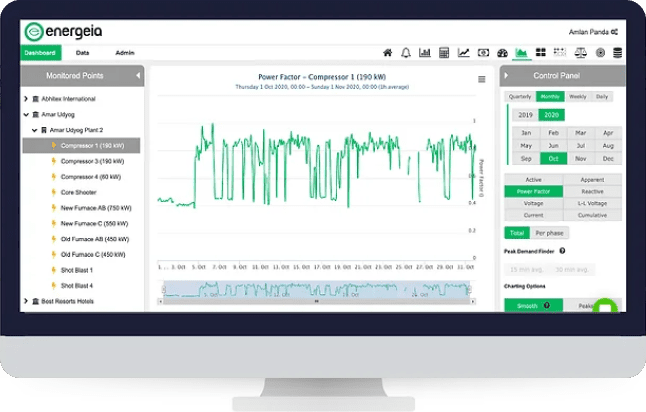This screenshot has width=646, height=412.
Task: Select the Smooth charting option
Action: [x=533, y=305]
